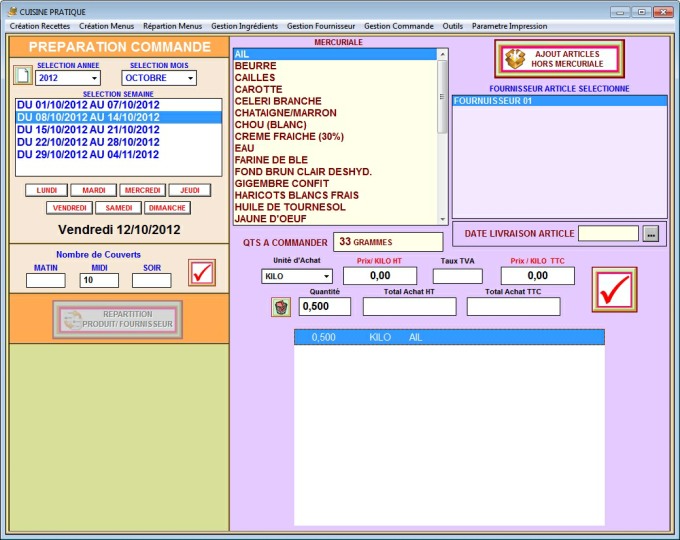Click the trash icon next to Quantité
This screenshot has height=540, width=680.
tap(281, 307)
